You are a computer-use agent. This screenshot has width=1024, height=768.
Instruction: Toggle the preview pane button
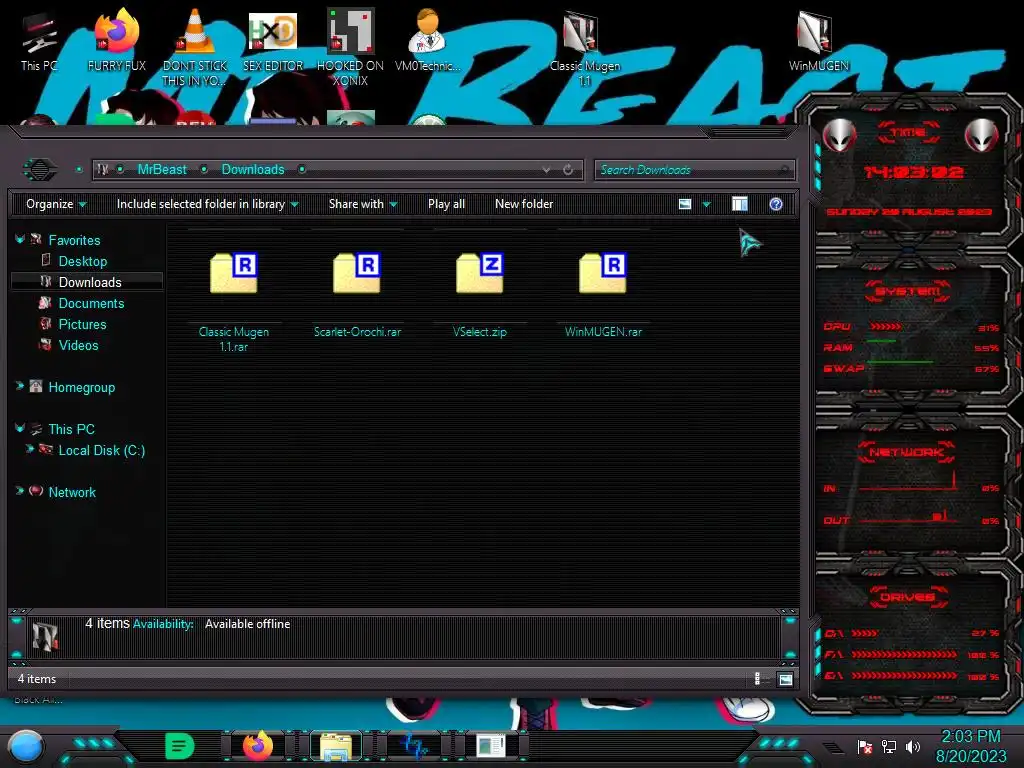(x=740, y=204)
